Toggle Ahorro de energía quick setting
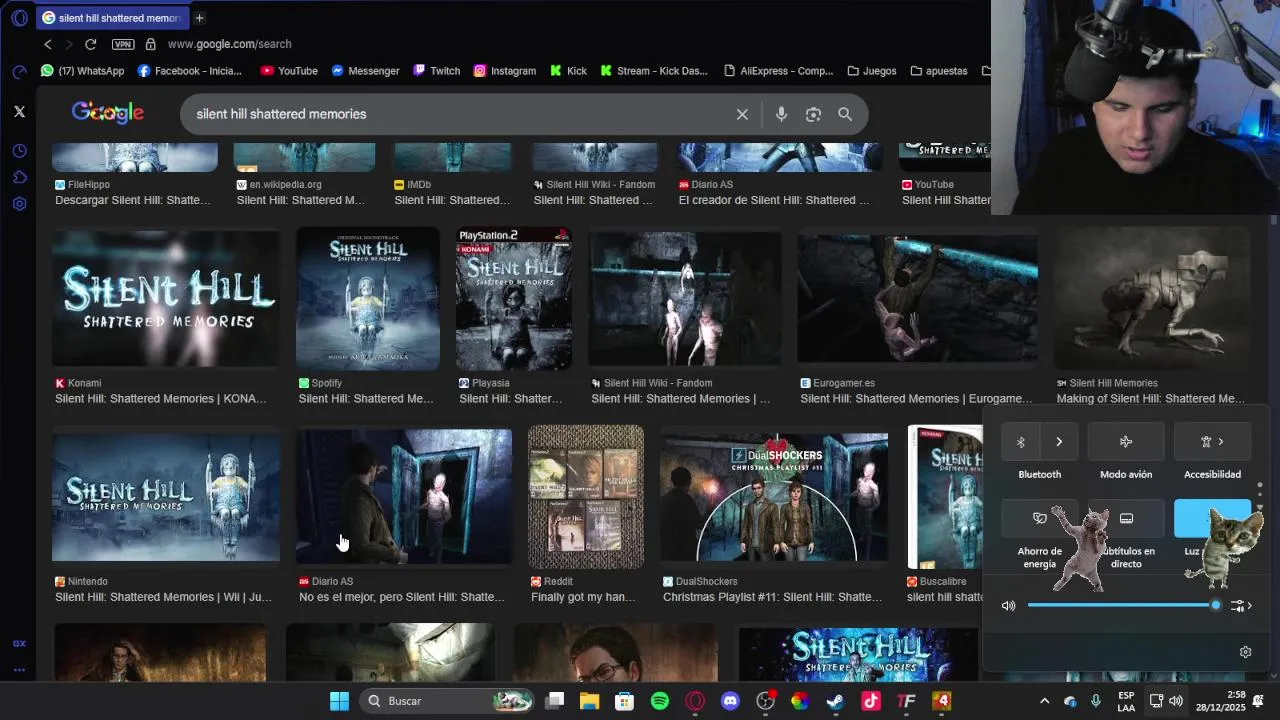Screen dimensions: 1280x720 pos(1040,518)
